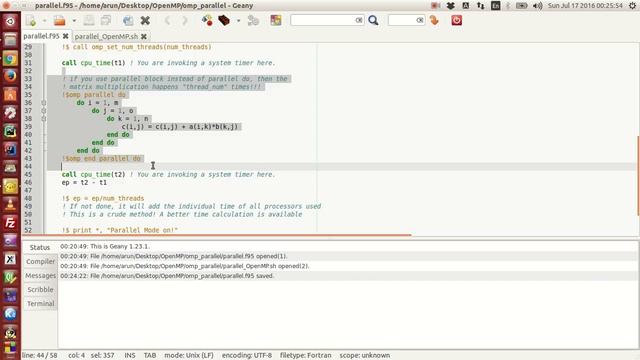This screenshot has height=360, width=640.
Task: Open the network indicator in top panel
Action: 480,6
